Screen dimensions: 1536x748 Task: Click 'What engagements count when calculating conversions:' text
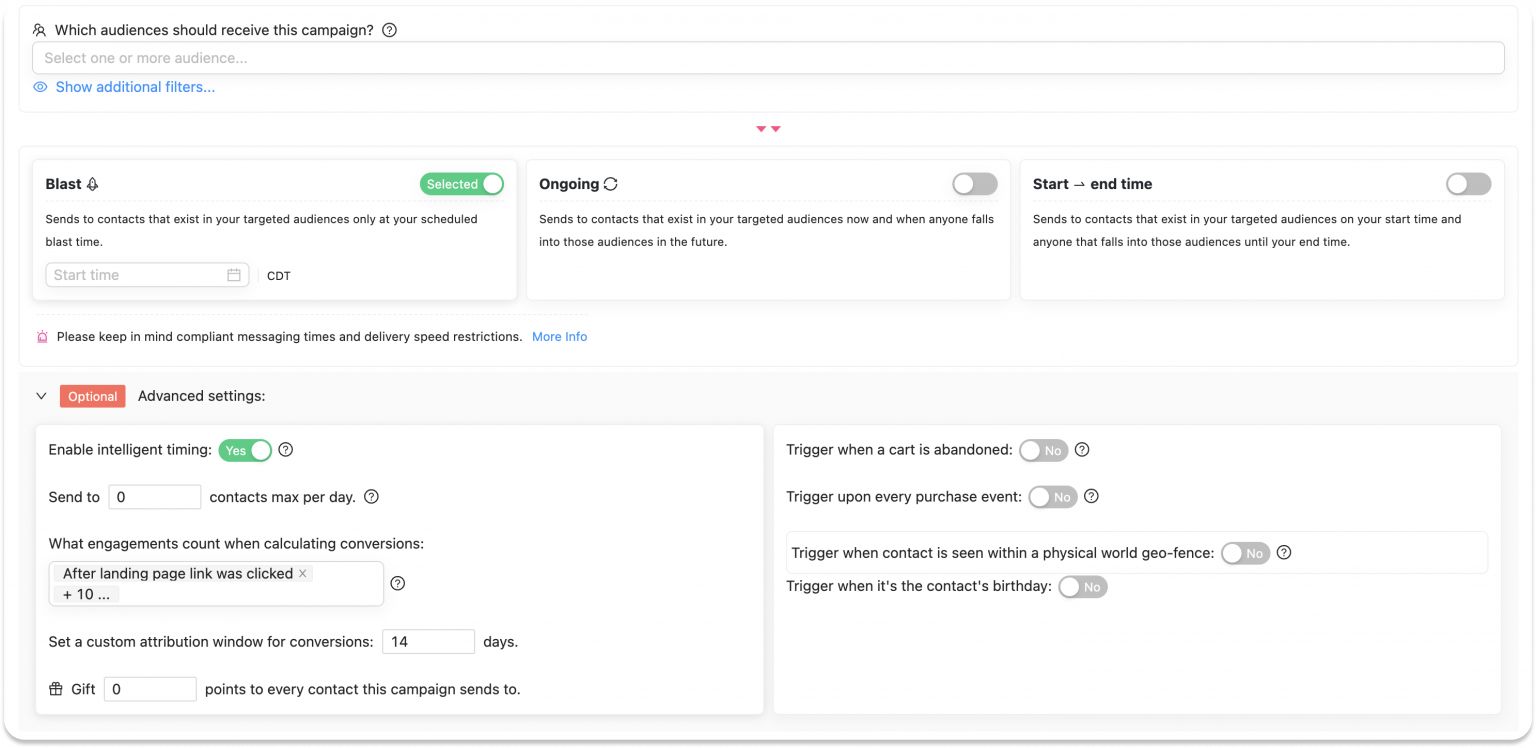click(236, 544)
